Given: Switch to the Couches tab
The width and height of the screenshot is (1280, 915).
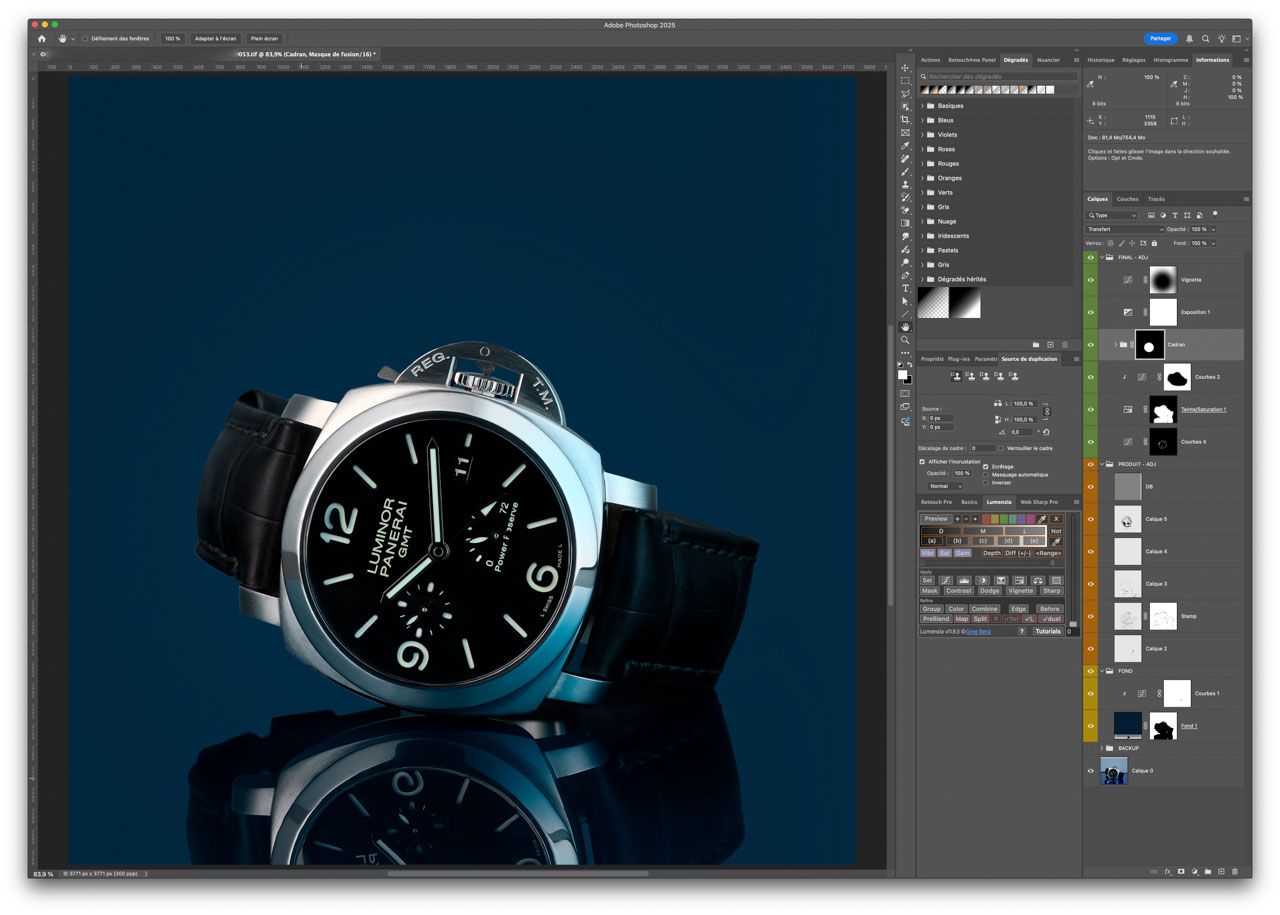Looking at the screenshot, I should 1127,199.
